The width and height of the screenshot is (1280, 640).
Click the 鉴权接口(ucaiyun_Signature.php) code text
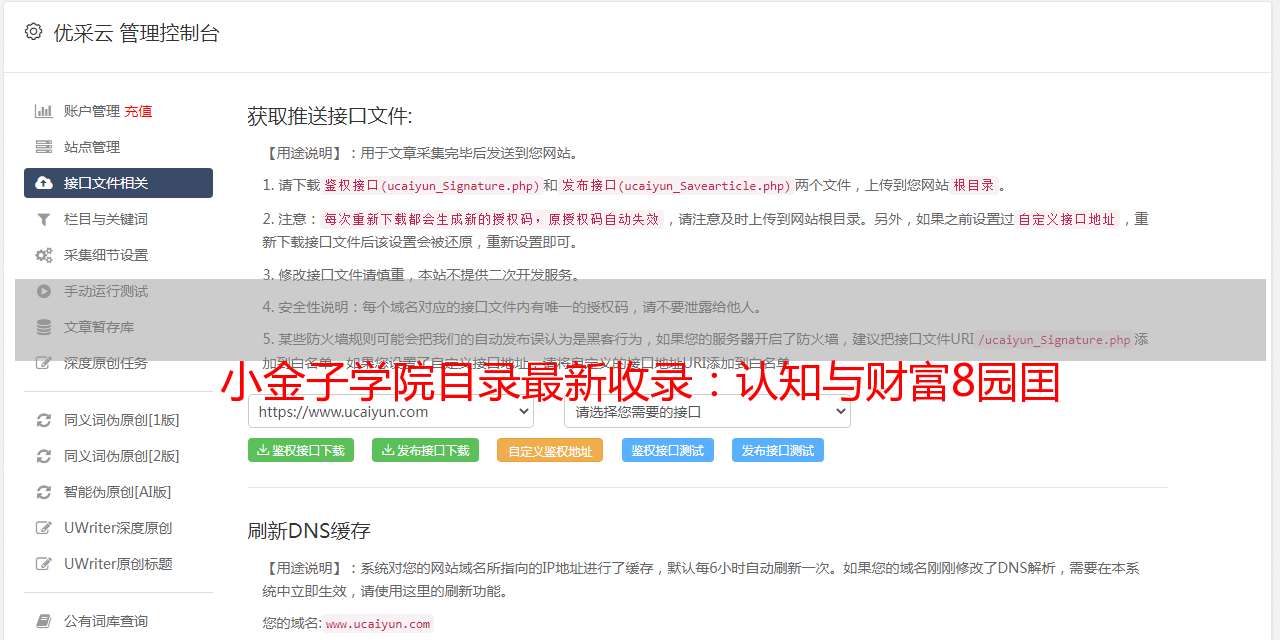point(432,185)
